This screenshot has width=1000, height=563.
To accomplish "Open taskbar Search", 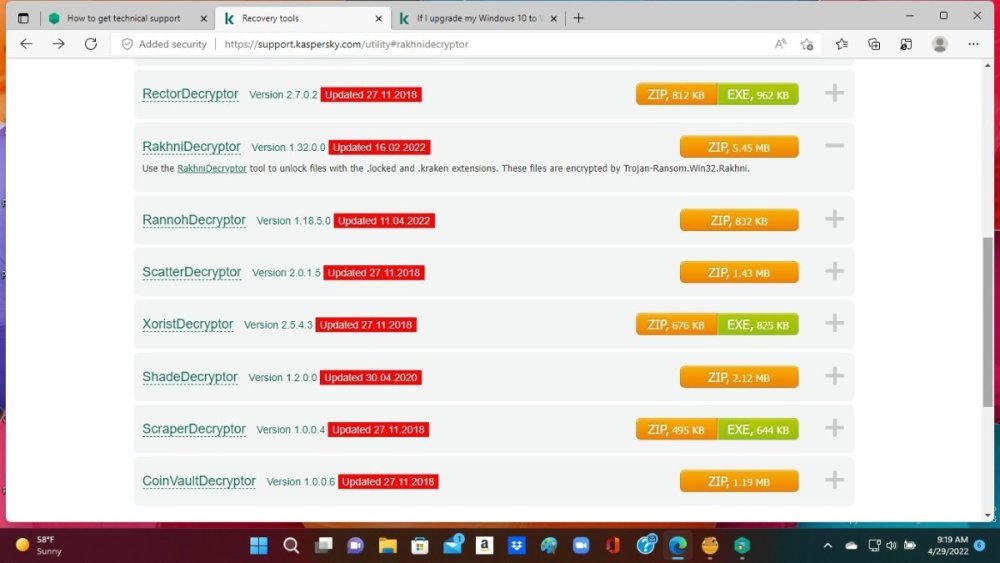I will coord(291,546).
